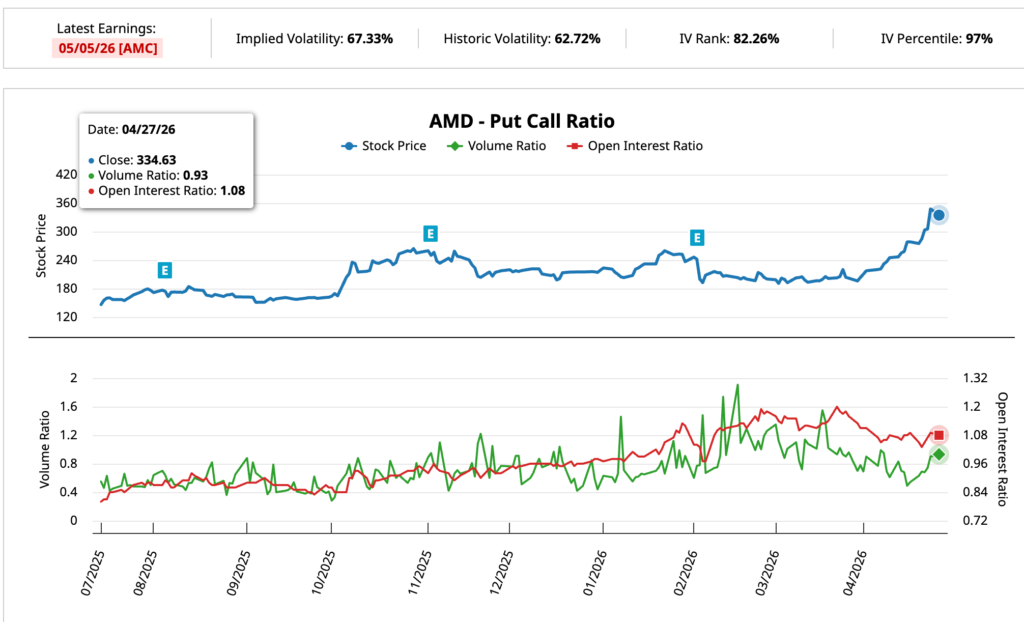Viewport: 1024px width, 622px height.
Task: Click the AMD - Put Call Ratio chart title
Action: tap(522, 122)
